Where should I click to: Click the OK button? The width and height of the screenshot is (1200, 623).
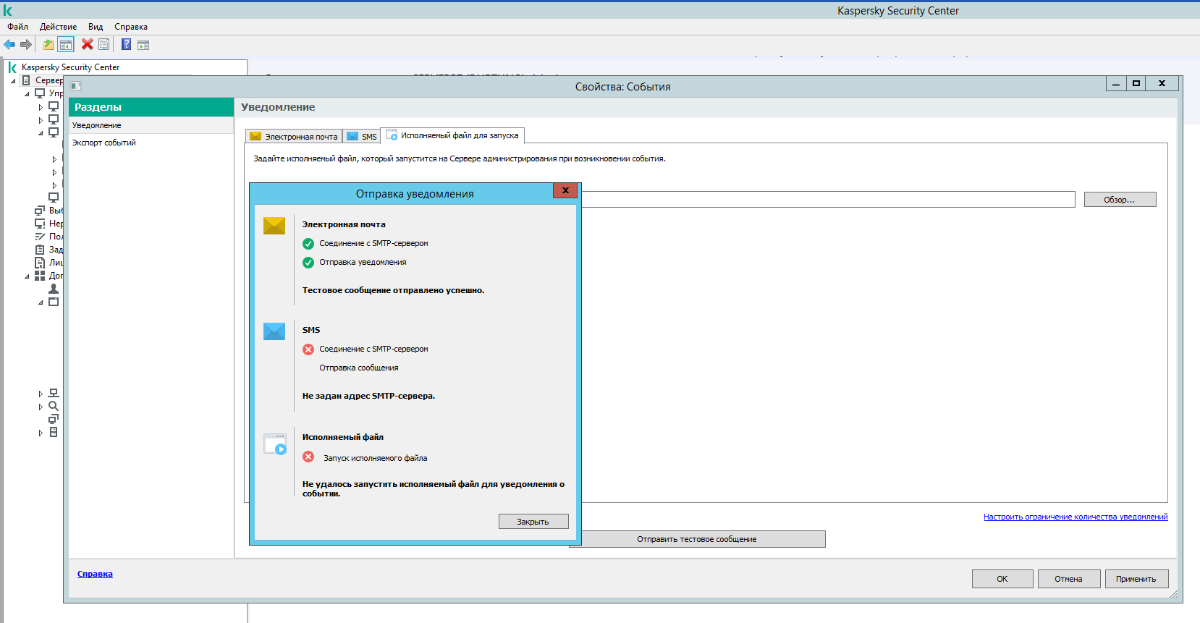pos(1002,578)
